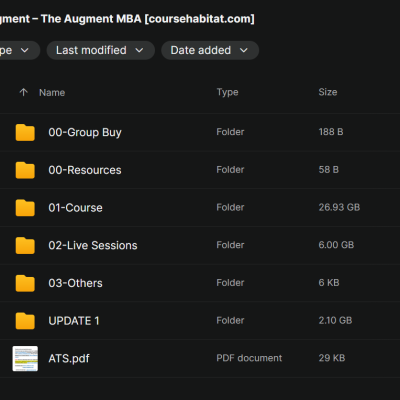400x400 pixels.
Task: Select the UPDATE 1 file name
Action: [74, 321]
